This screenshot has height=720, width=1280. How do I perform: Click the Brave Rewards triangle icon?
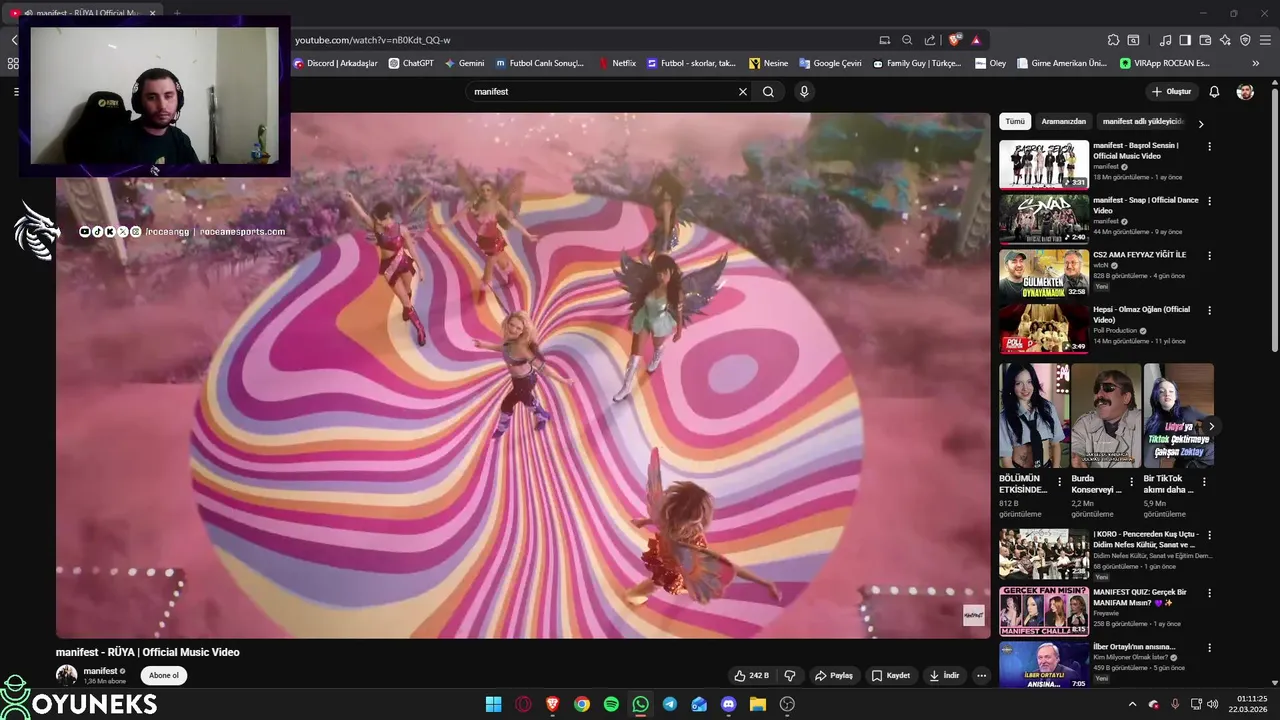(x=976, y=40)
